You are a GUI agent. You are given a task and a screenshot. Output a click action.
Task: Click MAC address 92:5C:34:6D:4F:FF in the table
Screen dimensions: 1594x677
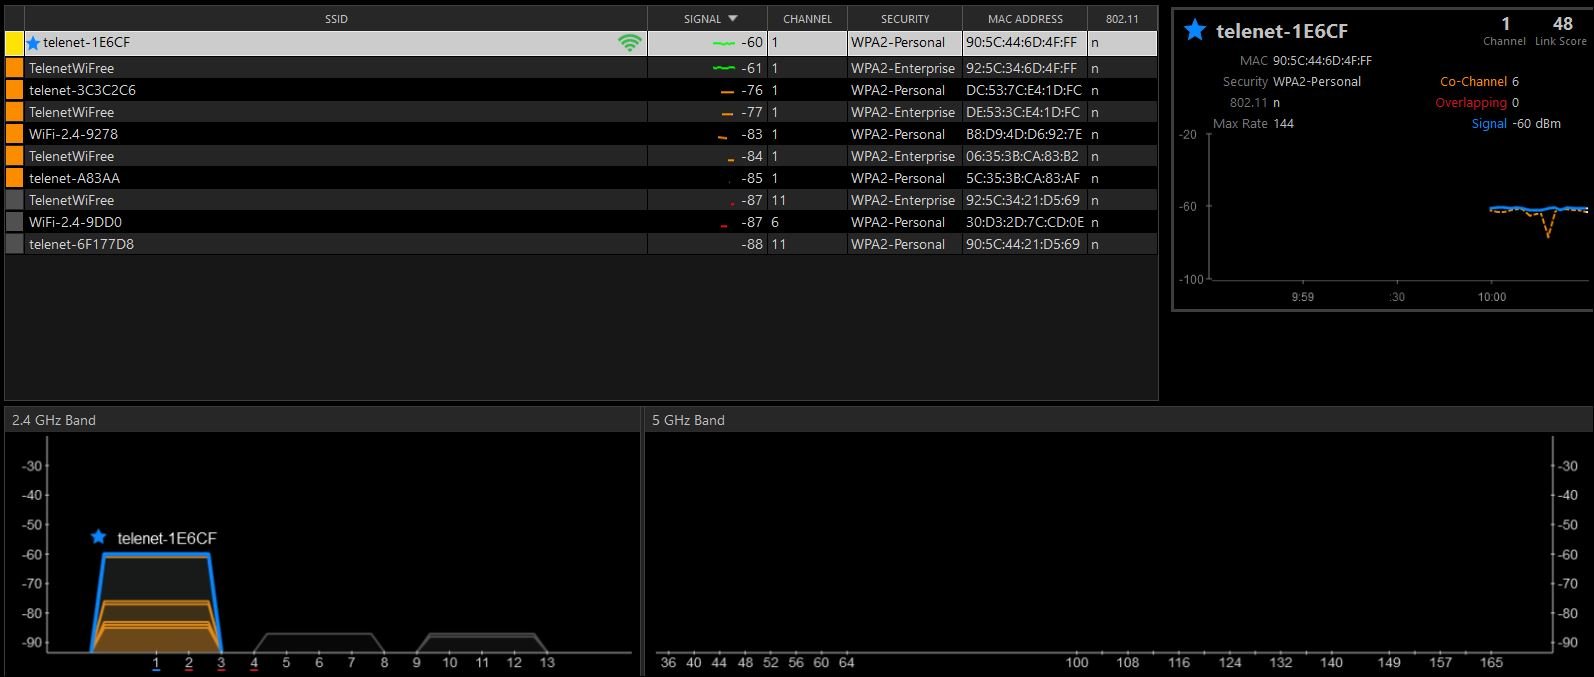click(x=1021, y=68)
